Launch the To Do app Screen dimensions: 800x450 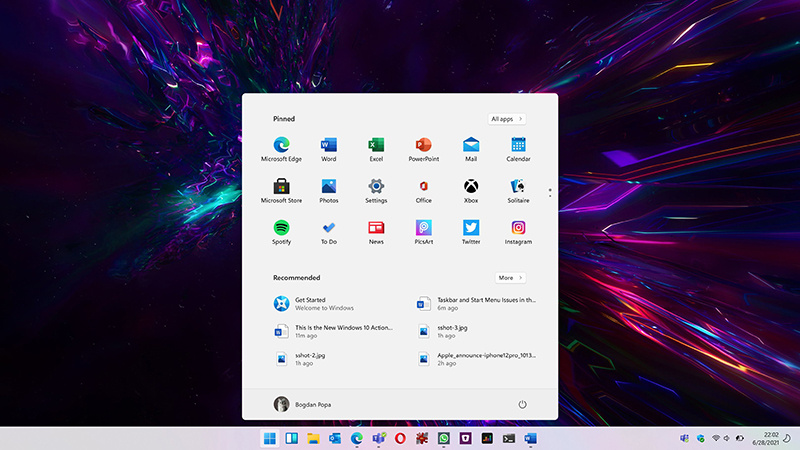329,232
